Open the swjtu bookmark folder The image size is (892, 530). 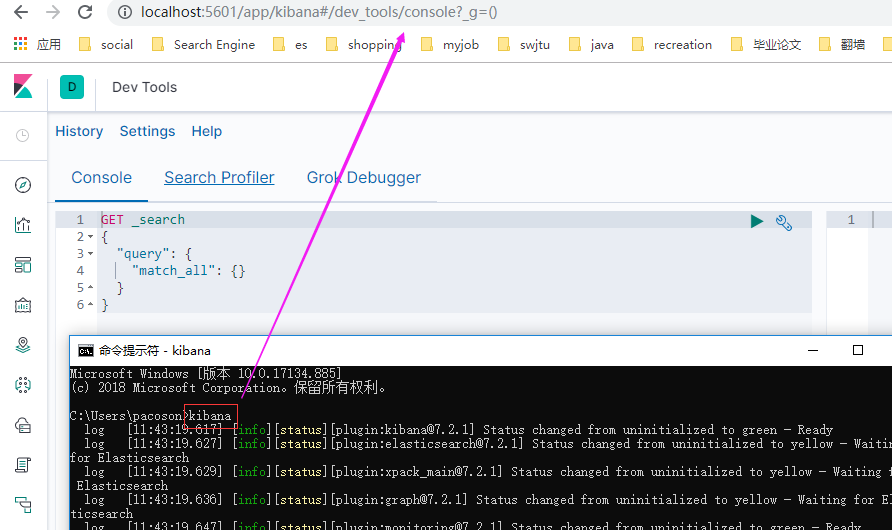tap(523, 44)
